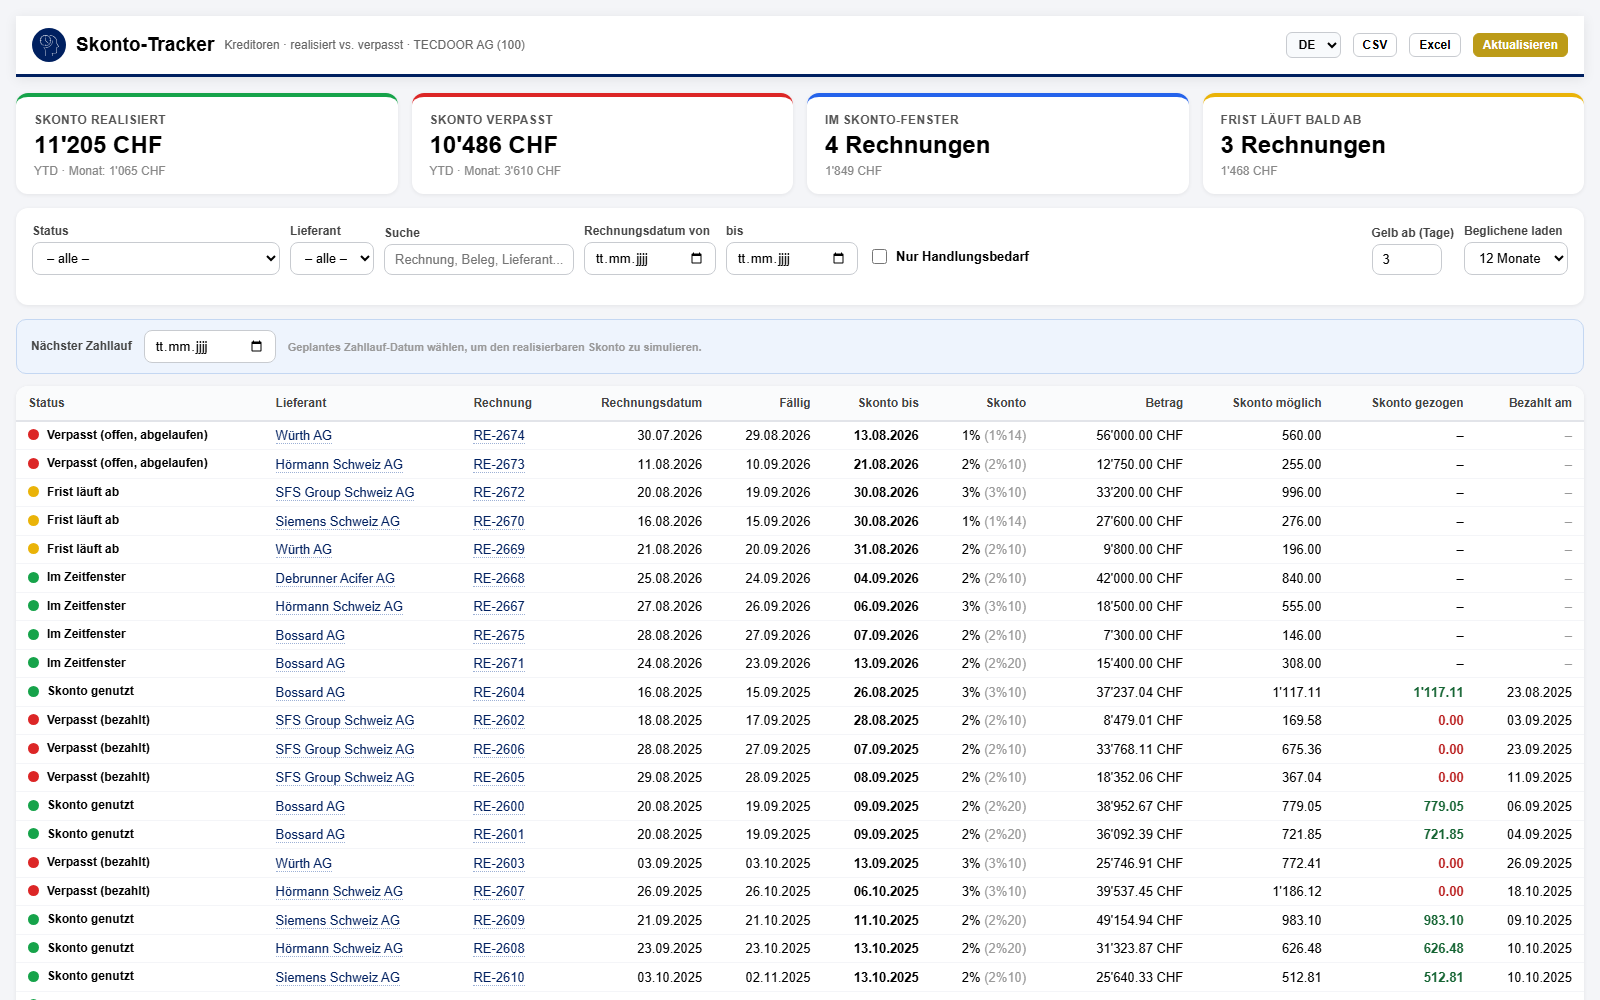
Task: Click the Skonto-Tracker logo icon
Action: pyautogui.click(x=49, y=45)
